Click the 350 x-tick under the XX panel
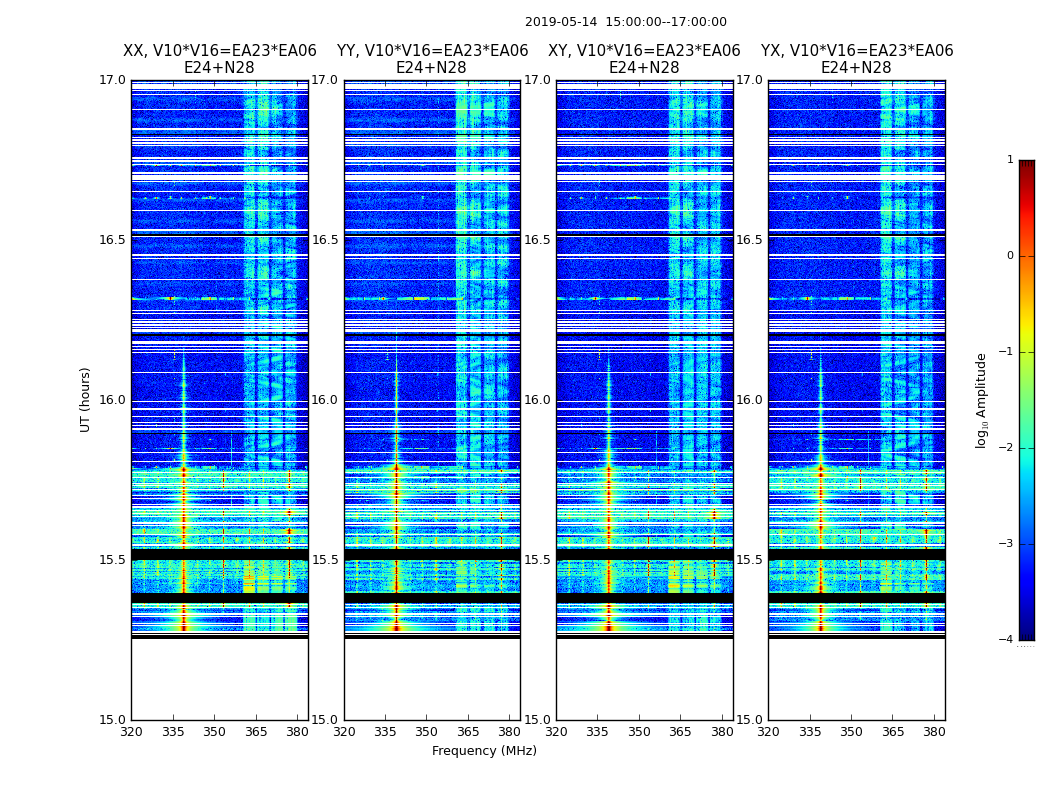The height and width of the screenshot is (800, 1050). (x=214, y=732)
